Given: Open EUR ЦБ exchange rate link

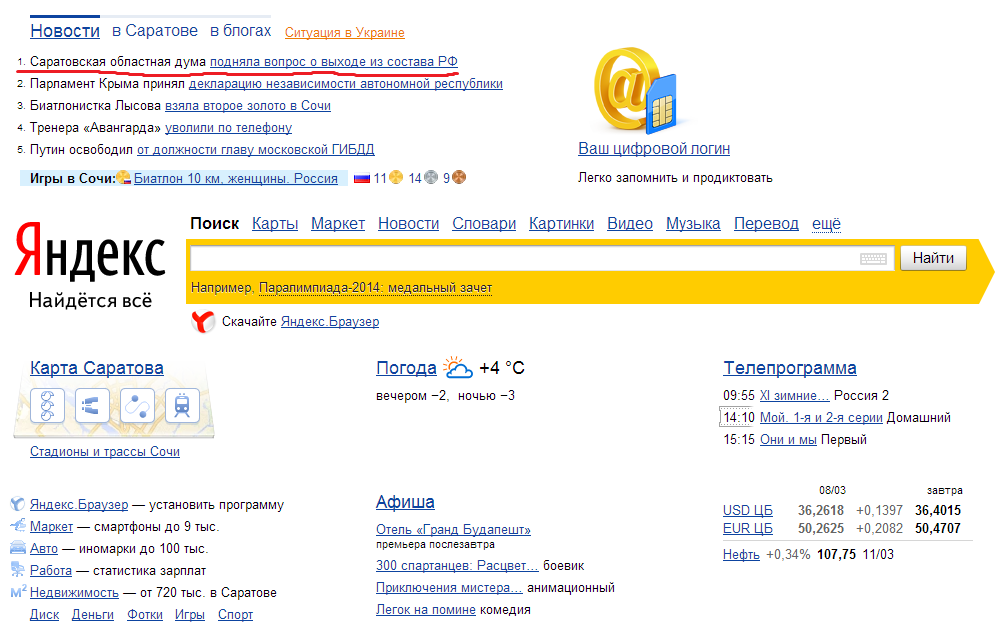Looking at the screenshot, I should click(x=748, y=528).
